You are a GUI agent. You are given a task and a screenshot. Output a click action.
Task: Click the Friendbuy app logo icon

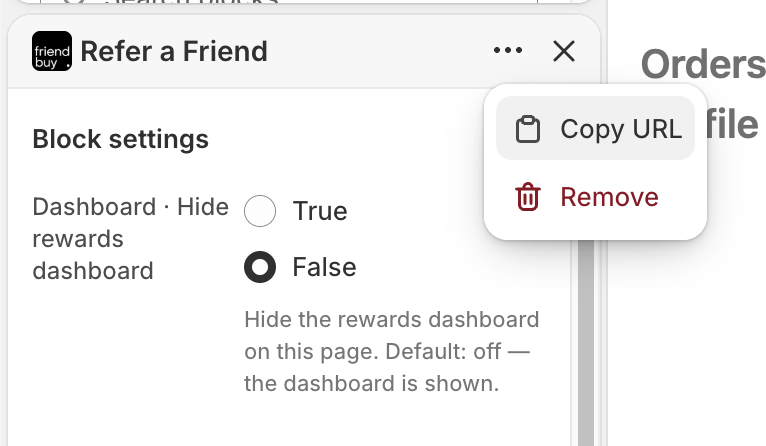pyautogui.click(x=52, y=51)
